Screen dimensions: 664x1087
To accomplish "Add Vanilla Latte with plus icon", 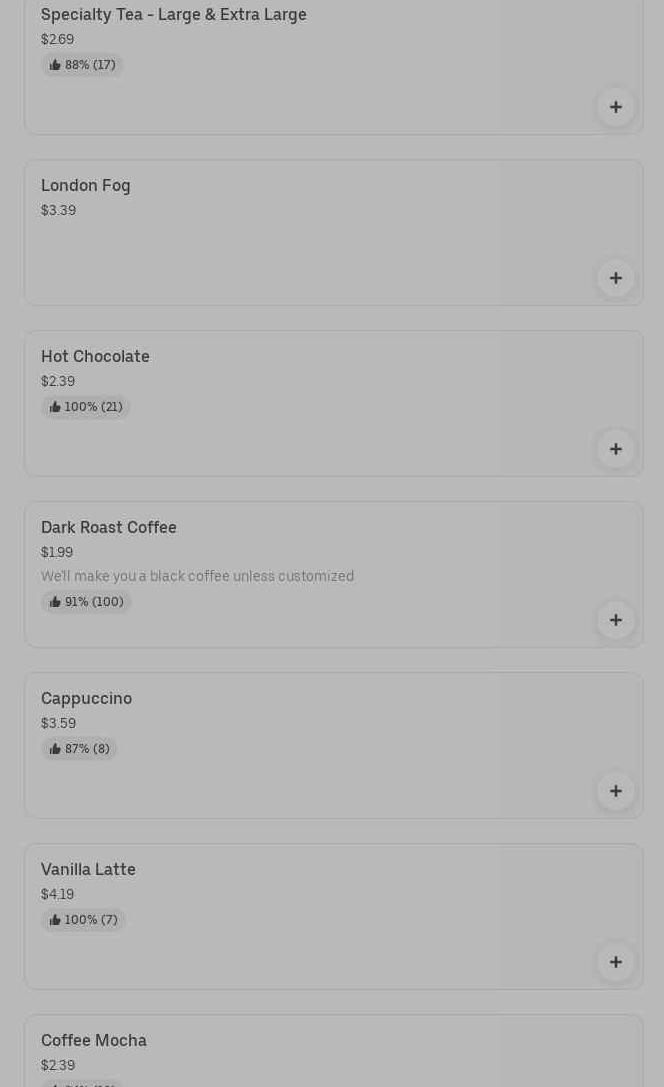I will (615, 962).
